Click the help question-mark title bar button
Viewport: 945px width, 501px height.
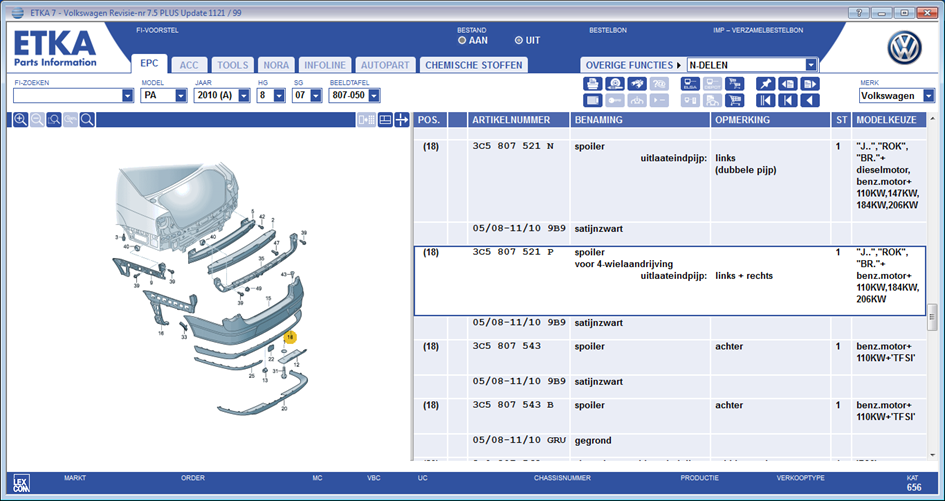click(x=858, y=12)
